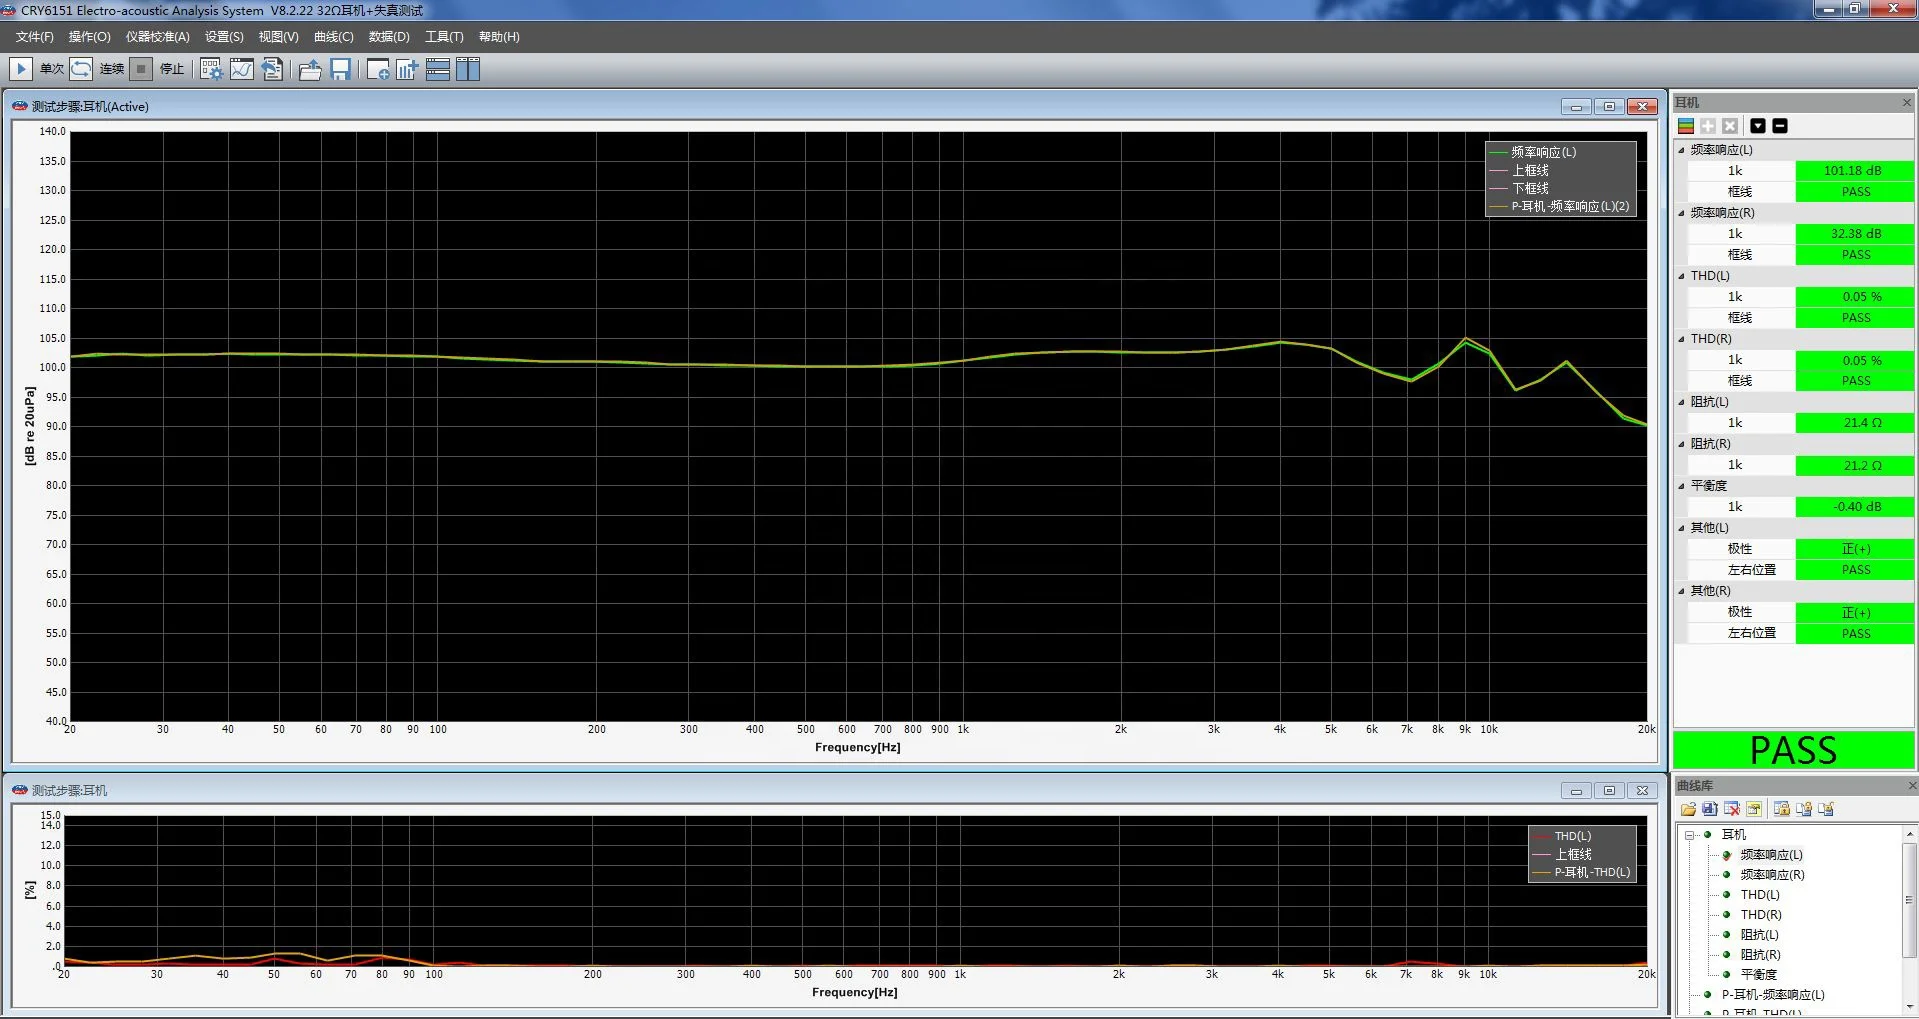Collapse the THD(R) results group

pos(1681,339)
